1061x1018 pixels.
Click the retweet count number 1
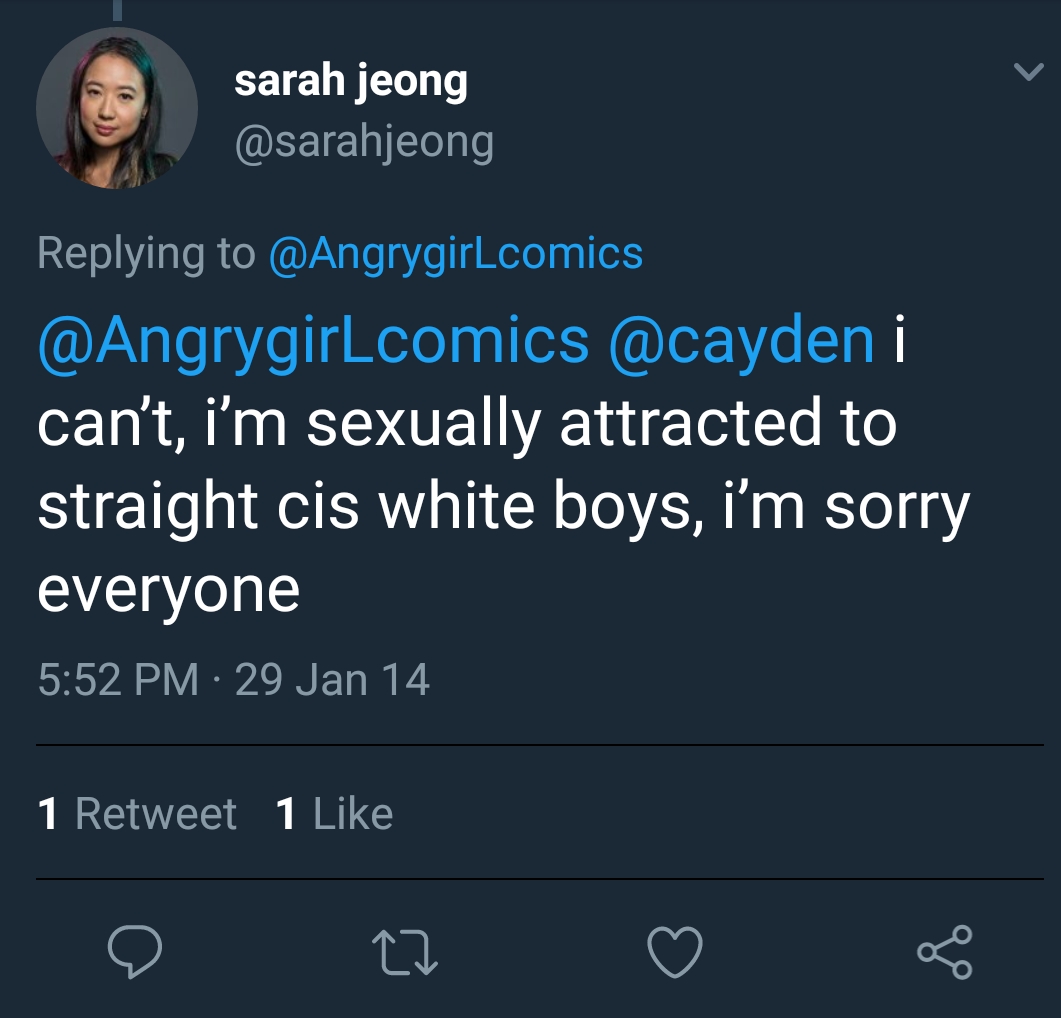[x=48, y=814]
